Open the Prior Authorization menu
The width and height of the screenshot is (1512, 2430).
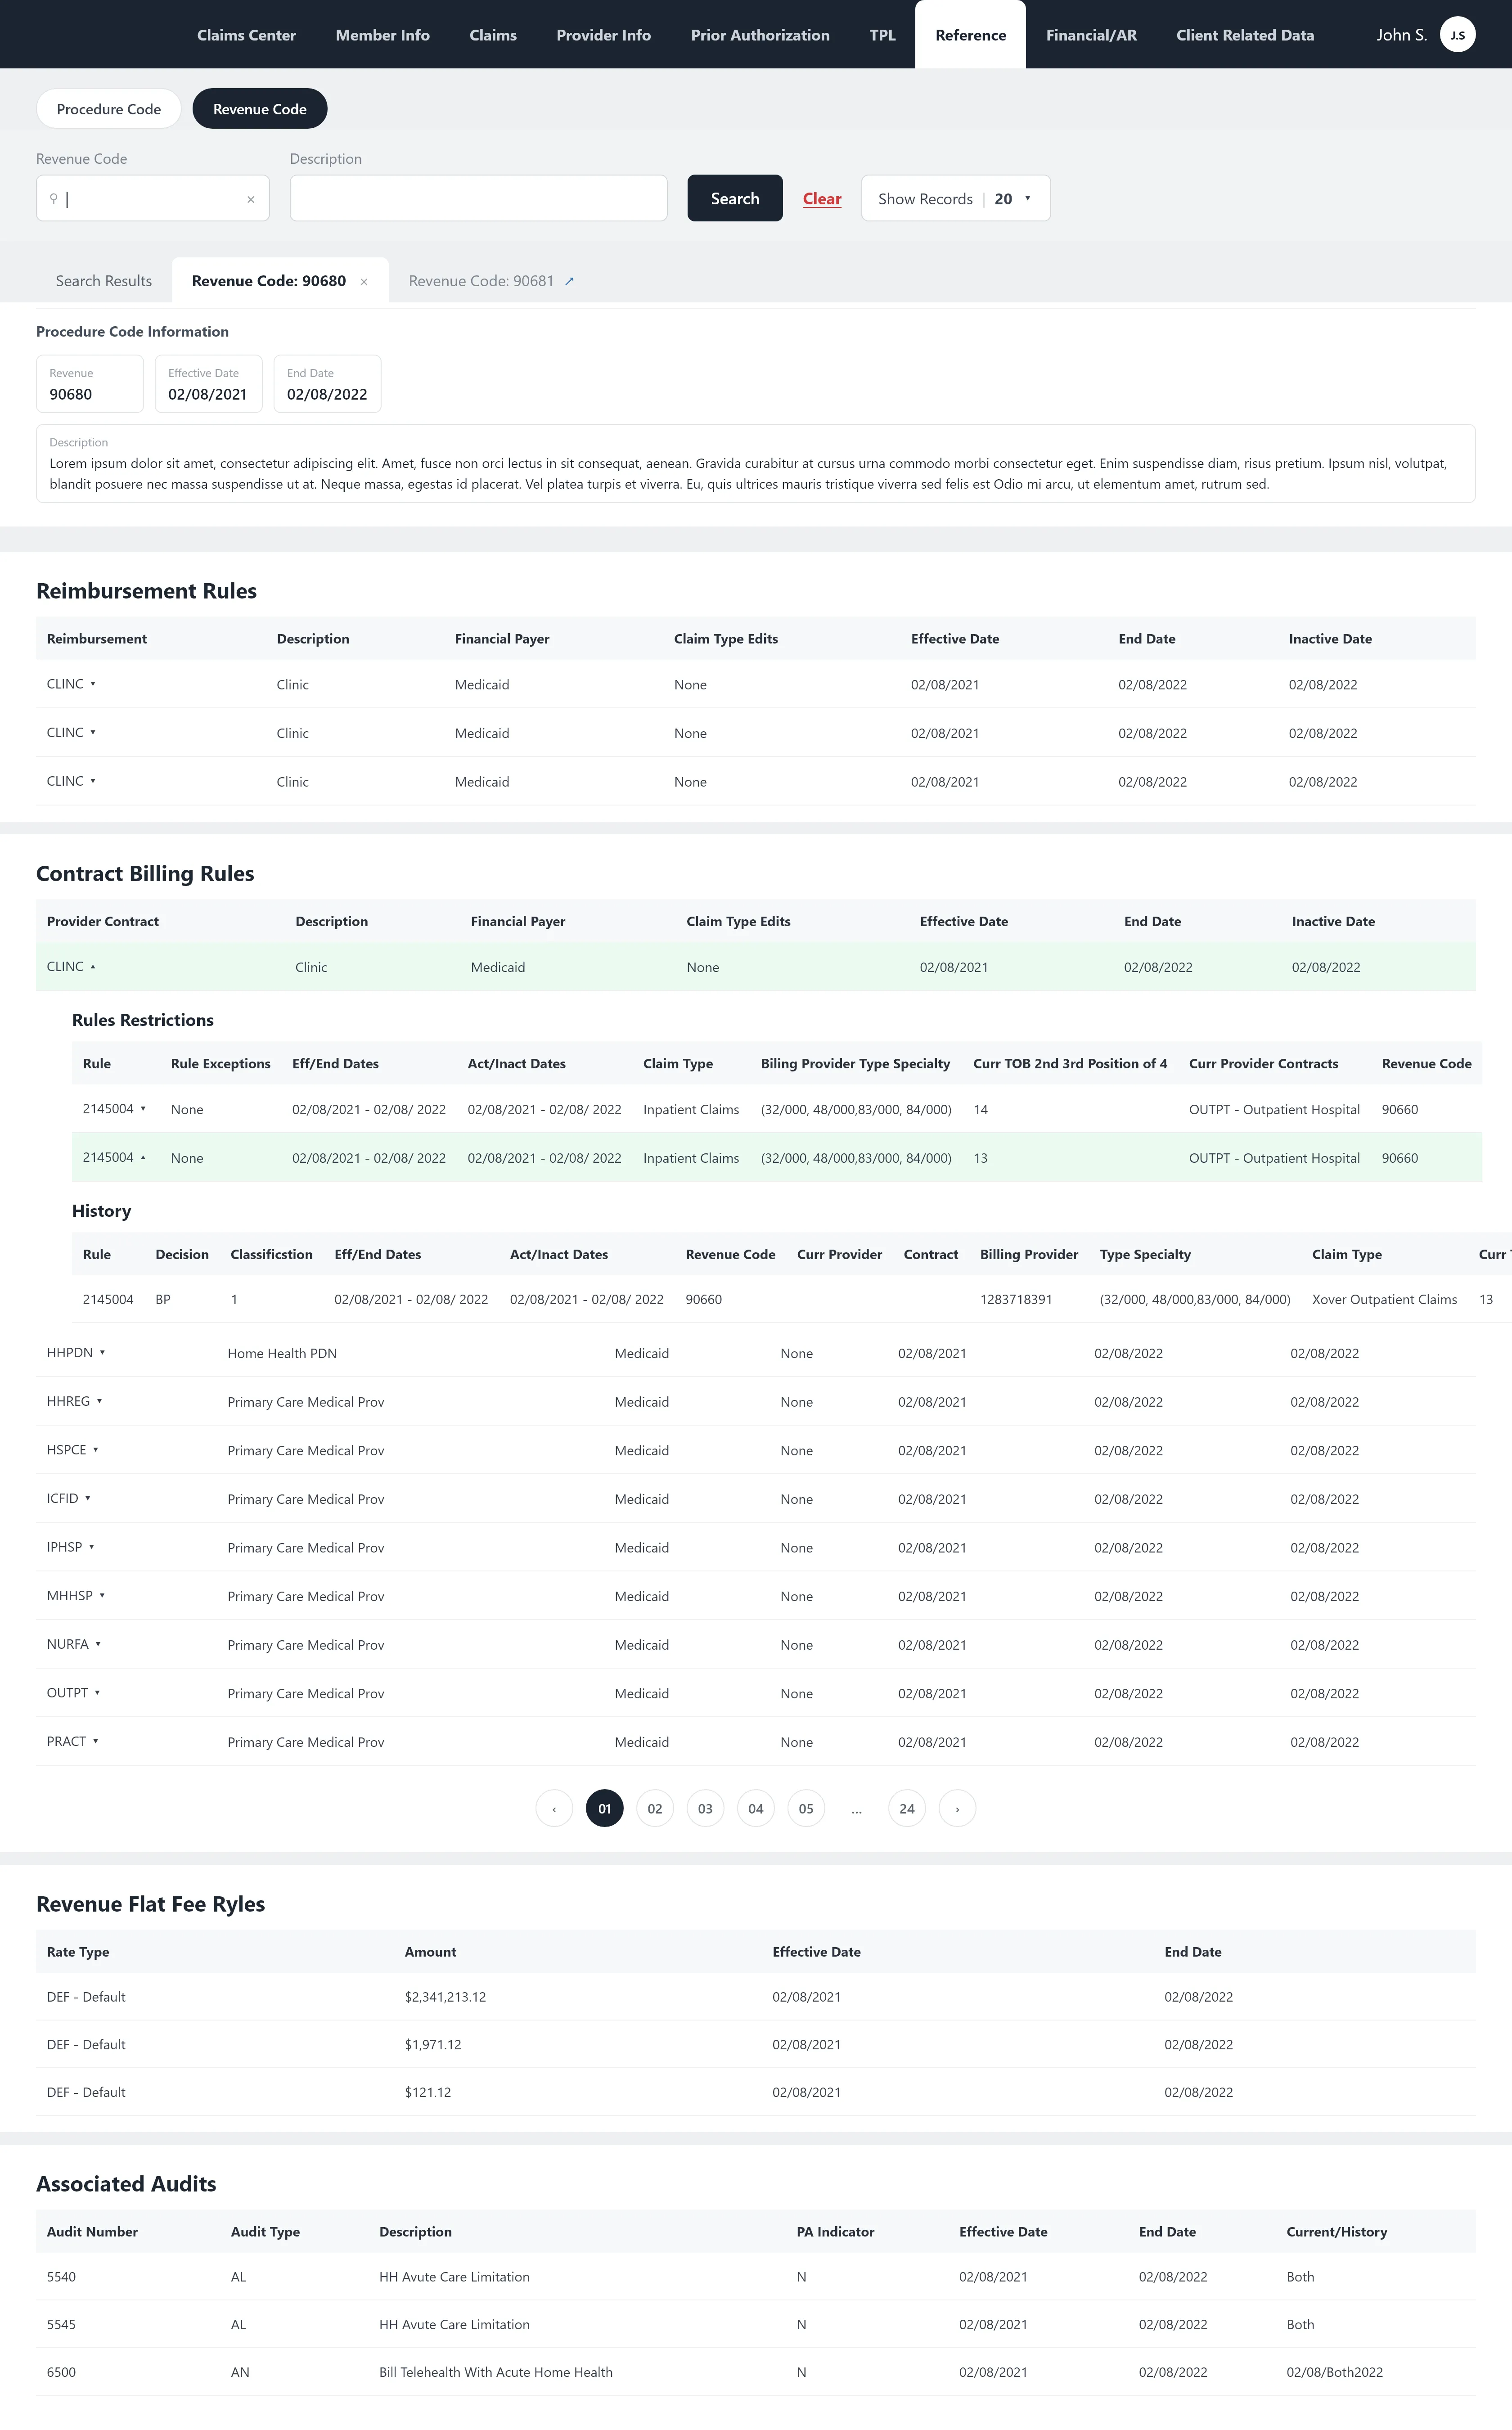pyautogui.click(x=760, y=35)
